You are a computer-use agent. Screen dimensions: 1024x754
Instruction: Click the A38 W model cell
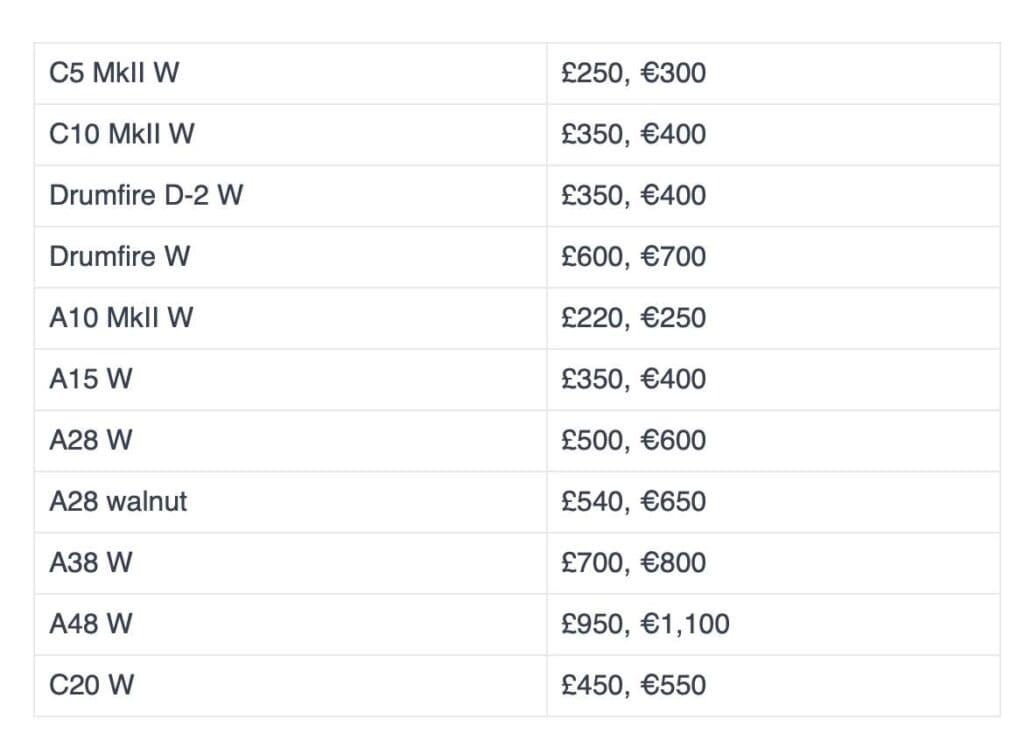(91, 562)
